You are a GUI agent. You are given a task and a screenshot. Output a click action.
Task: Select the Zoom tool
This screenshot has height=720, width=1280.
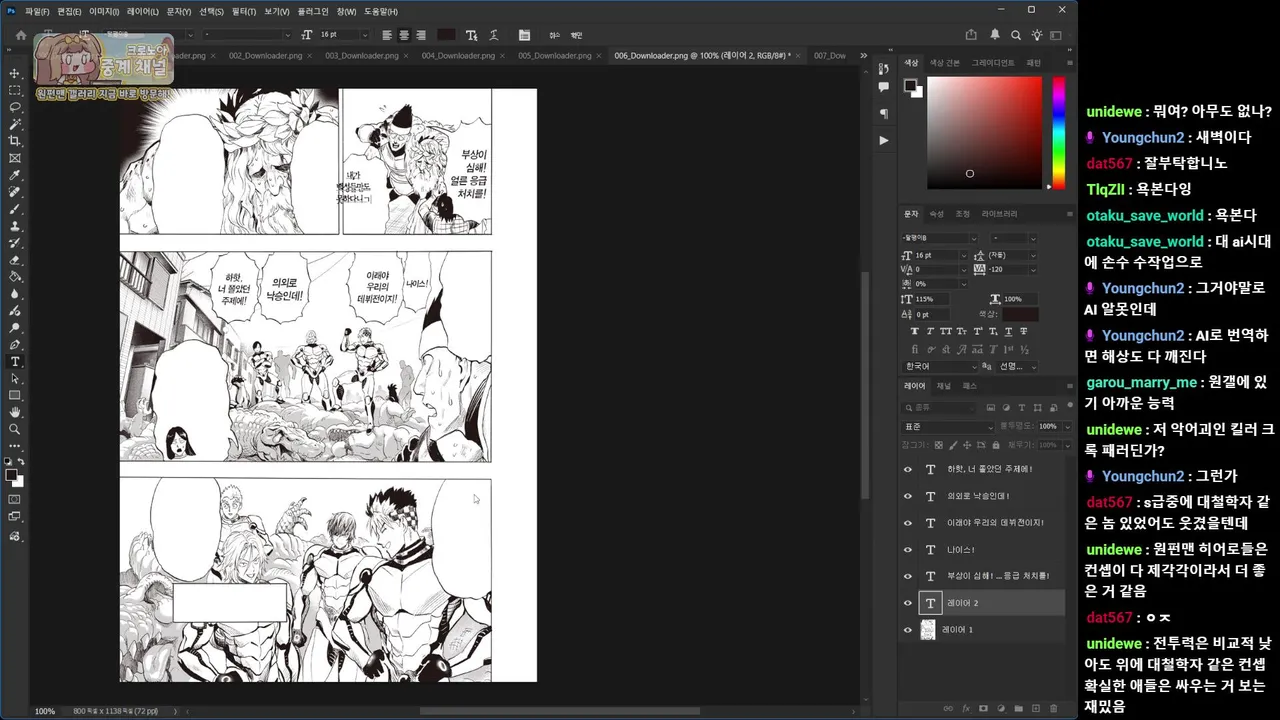(x=14, y=429)
